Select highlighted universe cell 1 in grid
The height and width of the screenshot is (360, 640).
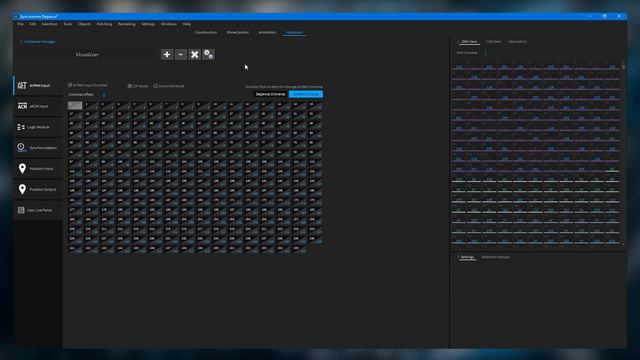(x=75, y=105)
